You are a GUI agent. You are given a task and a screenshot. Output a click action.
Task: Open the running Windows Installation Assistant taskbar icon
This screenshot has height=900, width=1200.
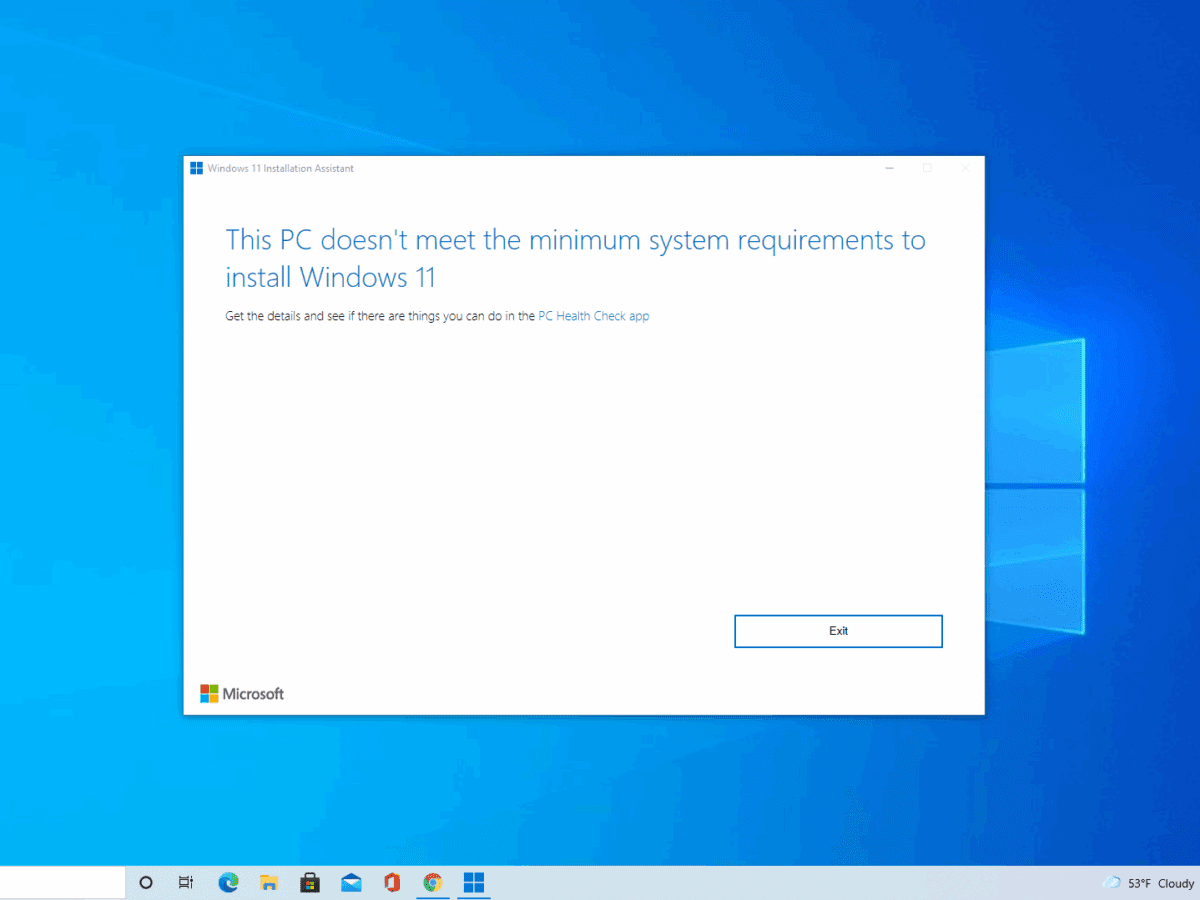(473, 883)
